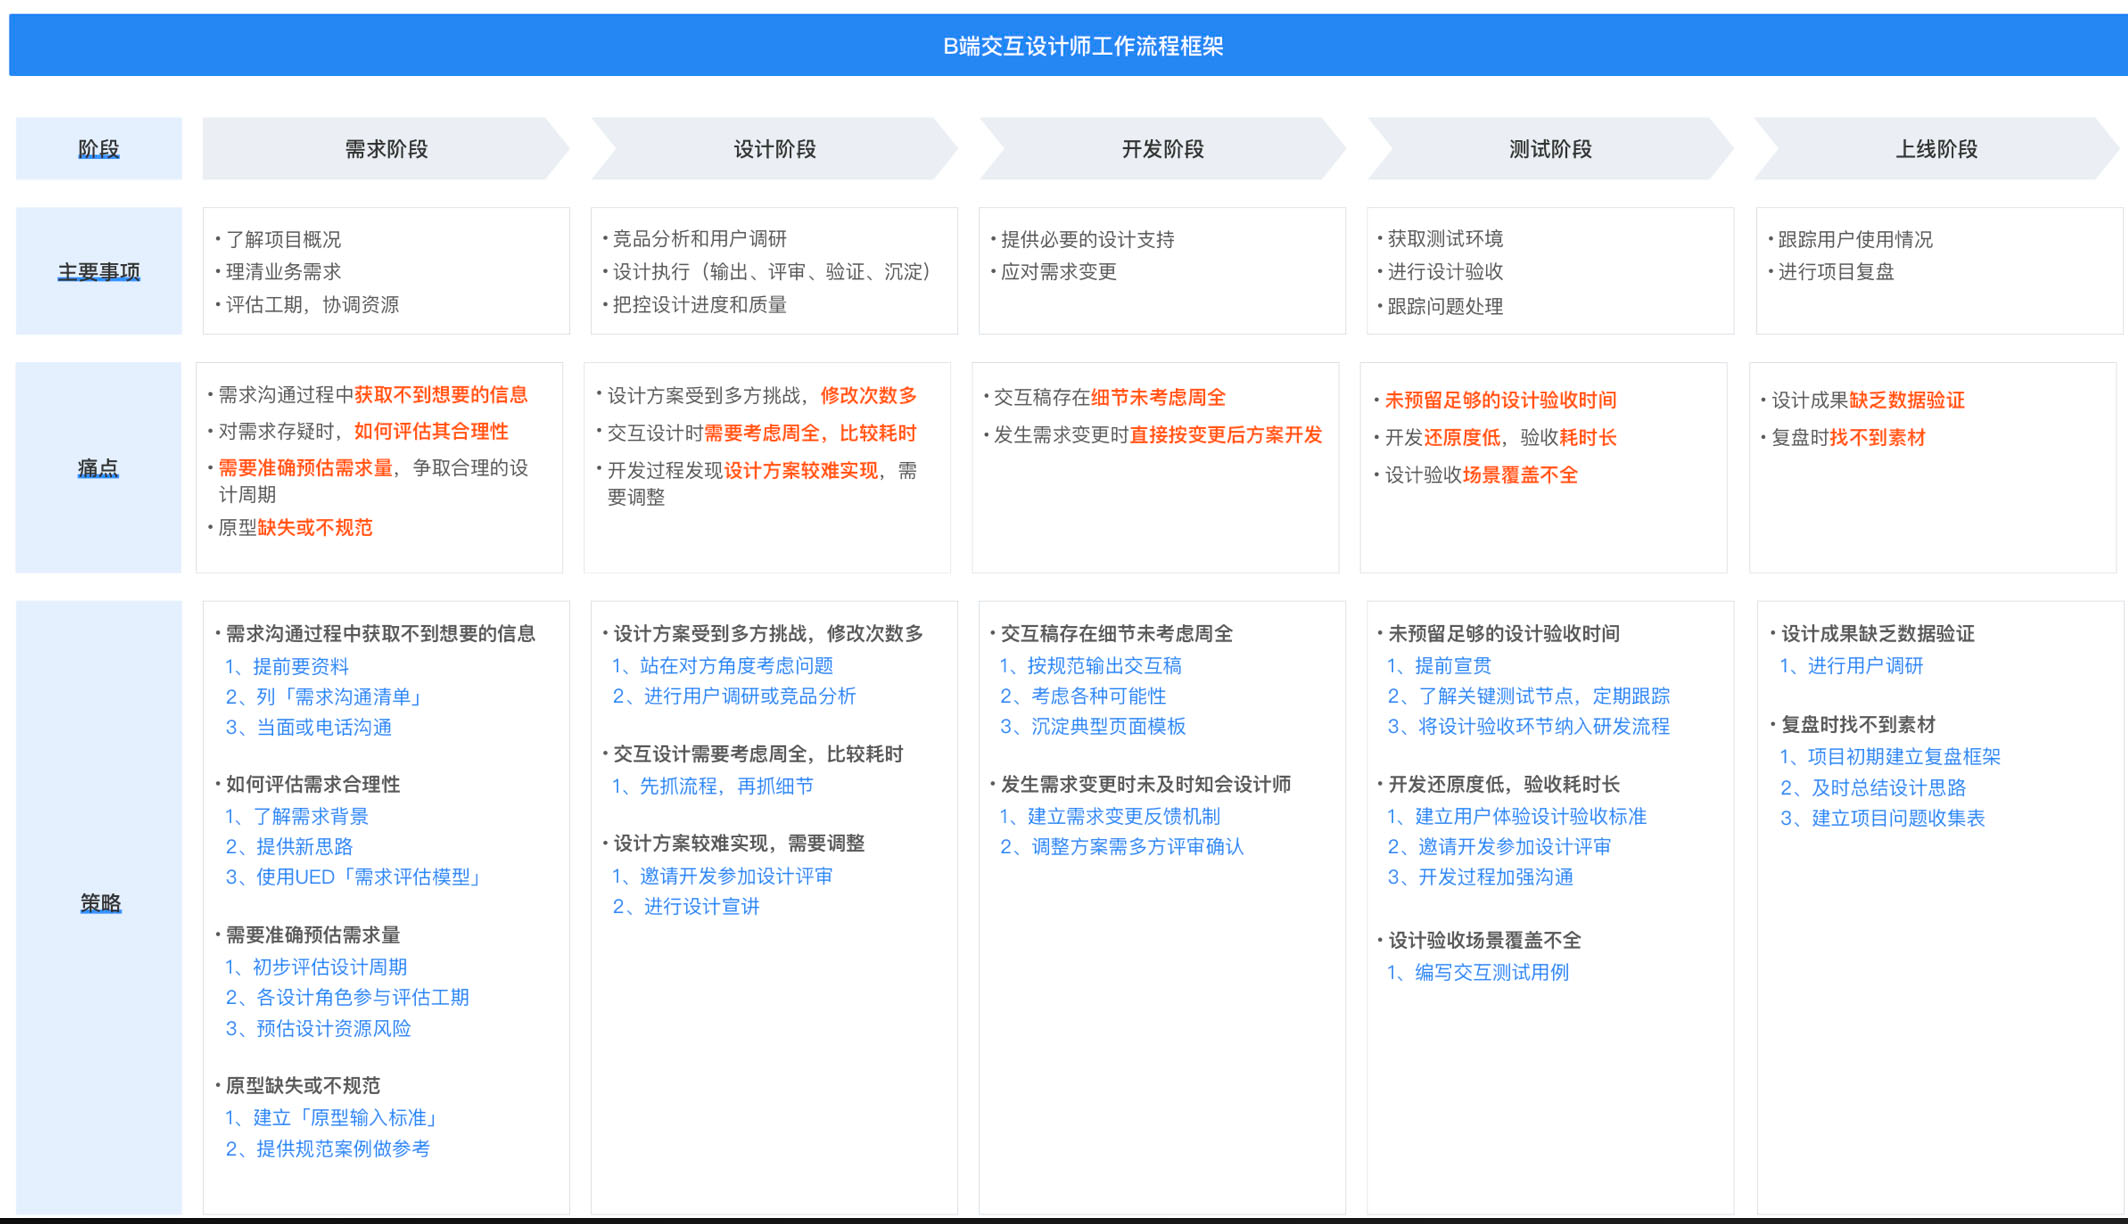
Task: Click strategy item '2、调整方案需多方评审确认'
Action: pos(1121,846)
